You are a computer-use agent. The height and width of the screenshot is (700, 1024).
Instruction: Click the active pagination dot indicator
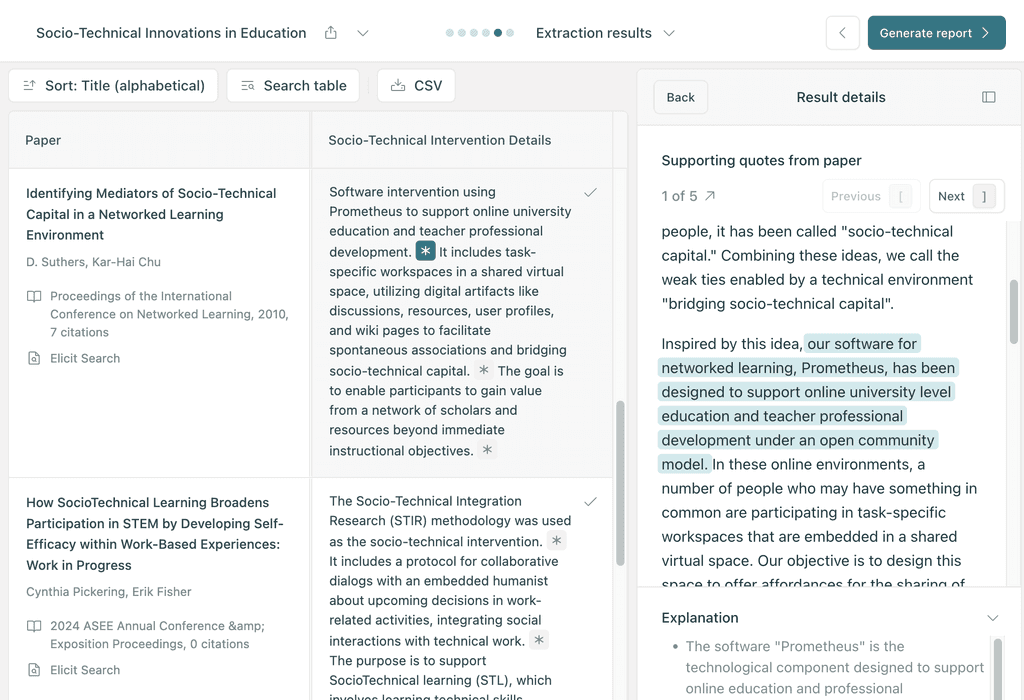498,33
